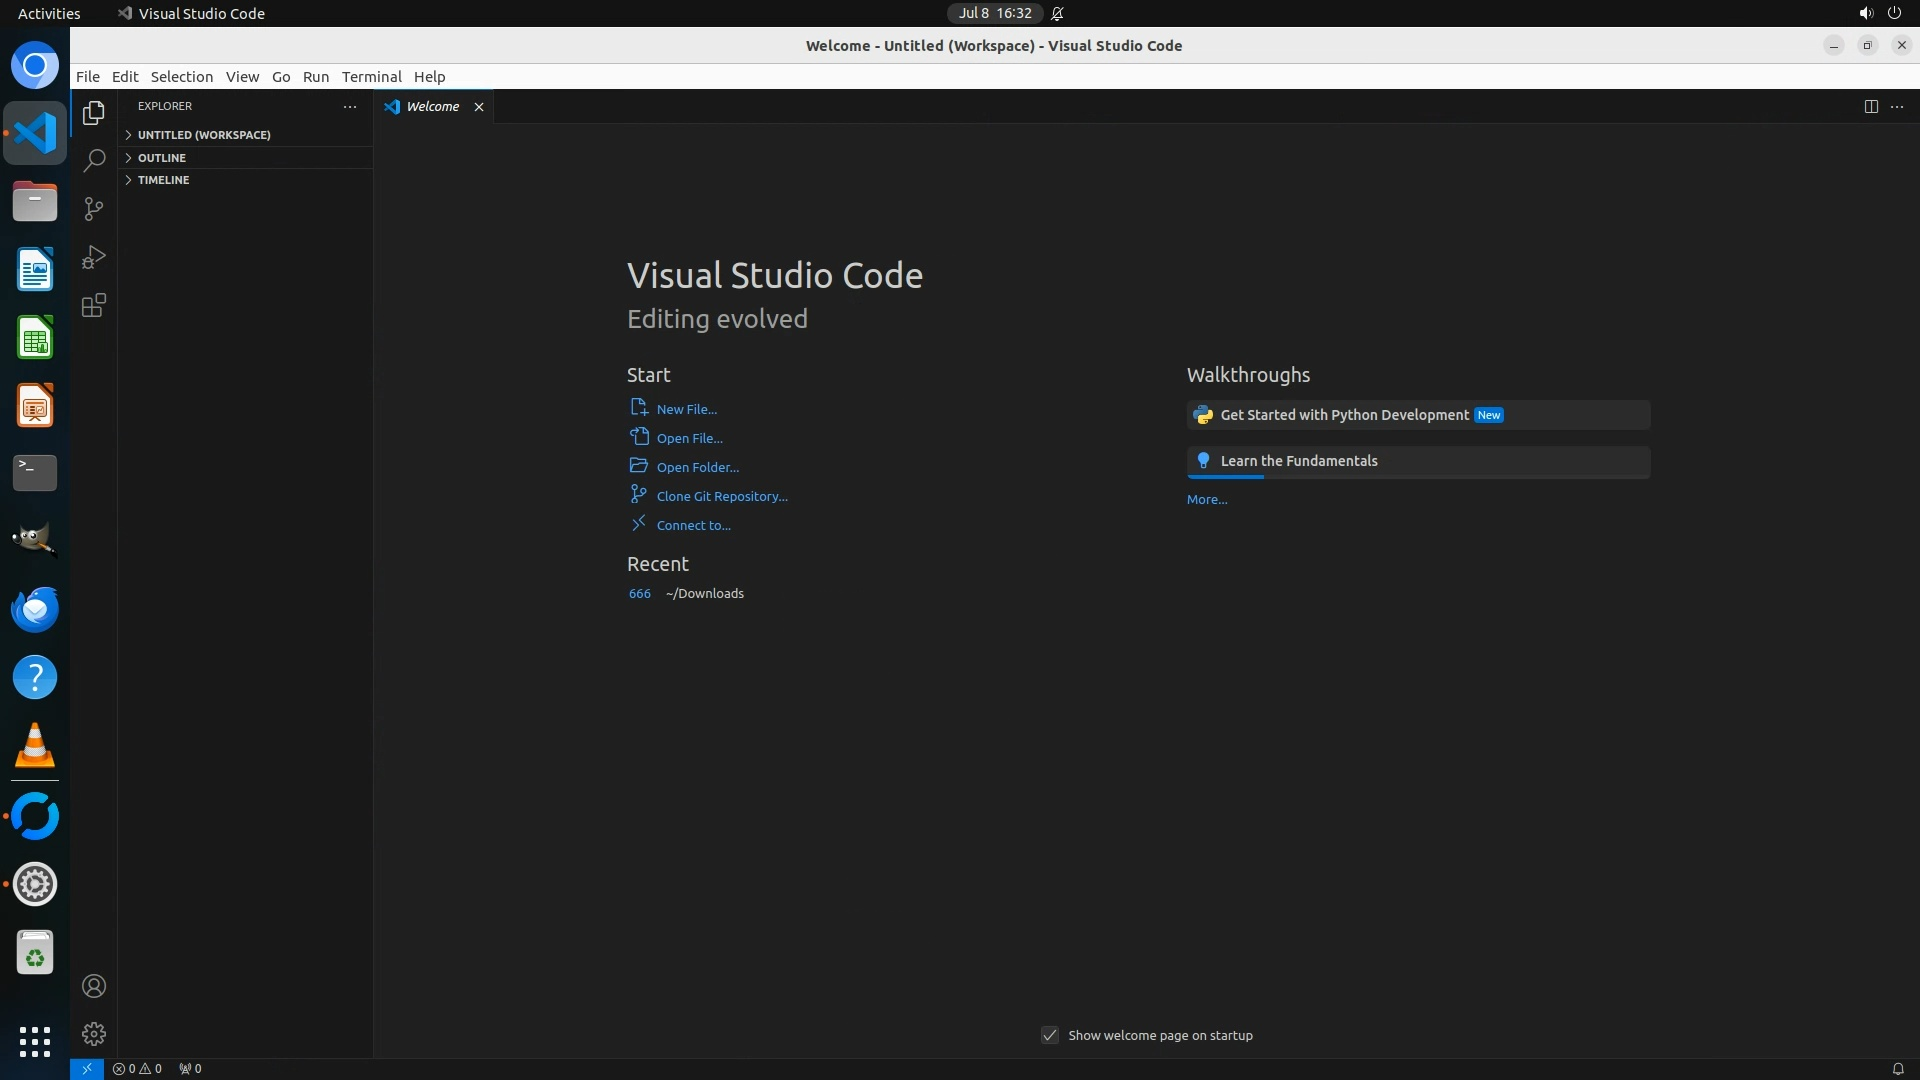
Task: Click the Open Folder link
Action: 697,467
